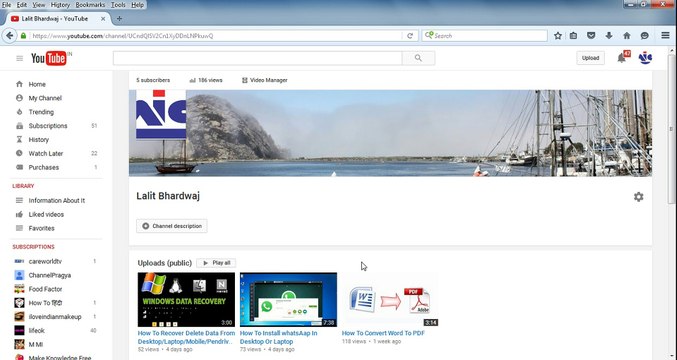Image resolution: width=677 pixels, height=360 pixels.
Task: Show bookmarks list icon in toolbar
Action: click(x=573, y=36)
